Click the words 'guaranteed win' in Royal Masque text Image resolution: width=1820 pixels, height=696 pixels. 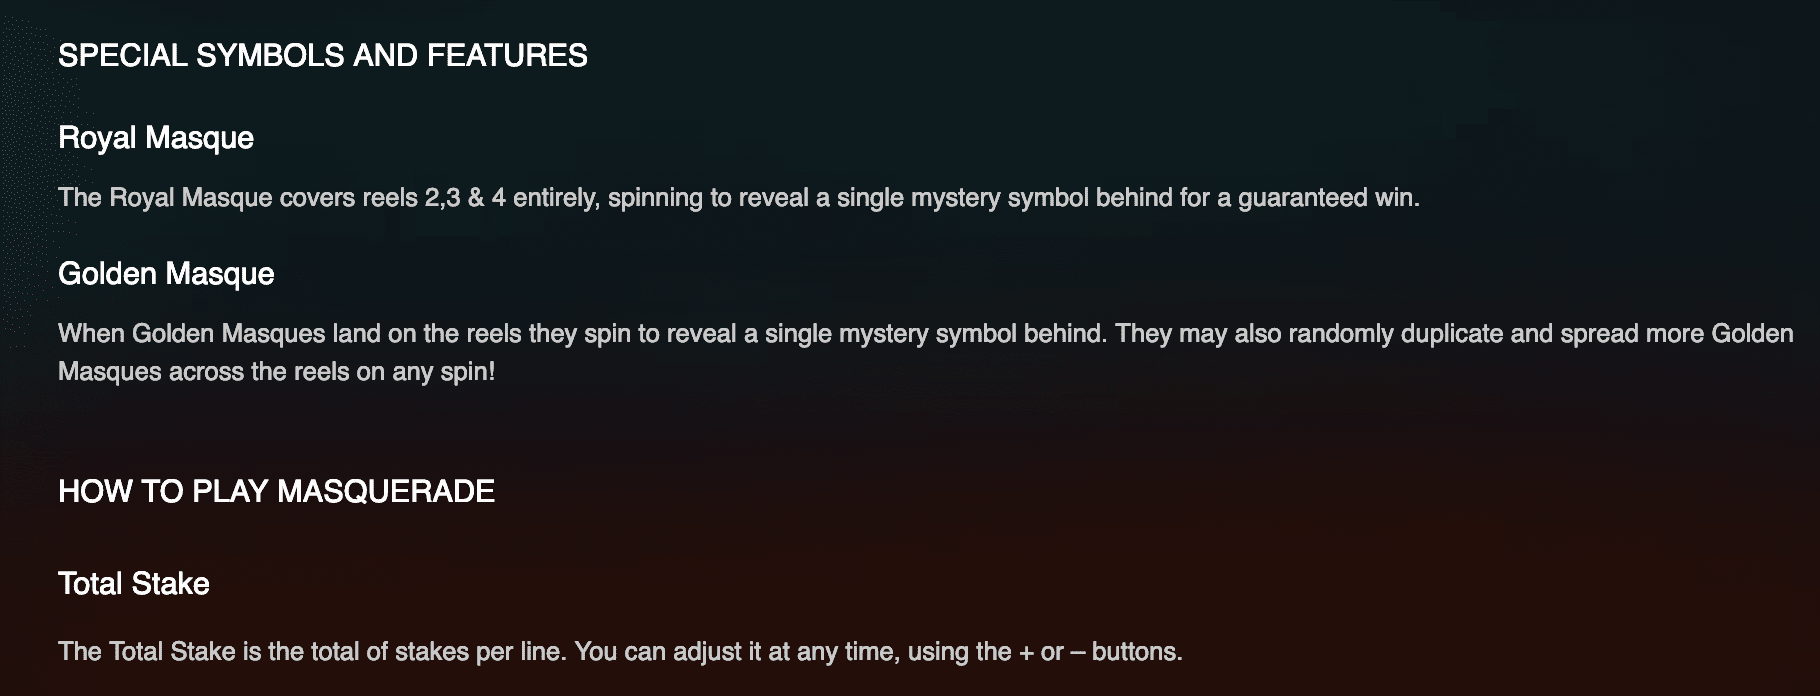pos(1327,198)
